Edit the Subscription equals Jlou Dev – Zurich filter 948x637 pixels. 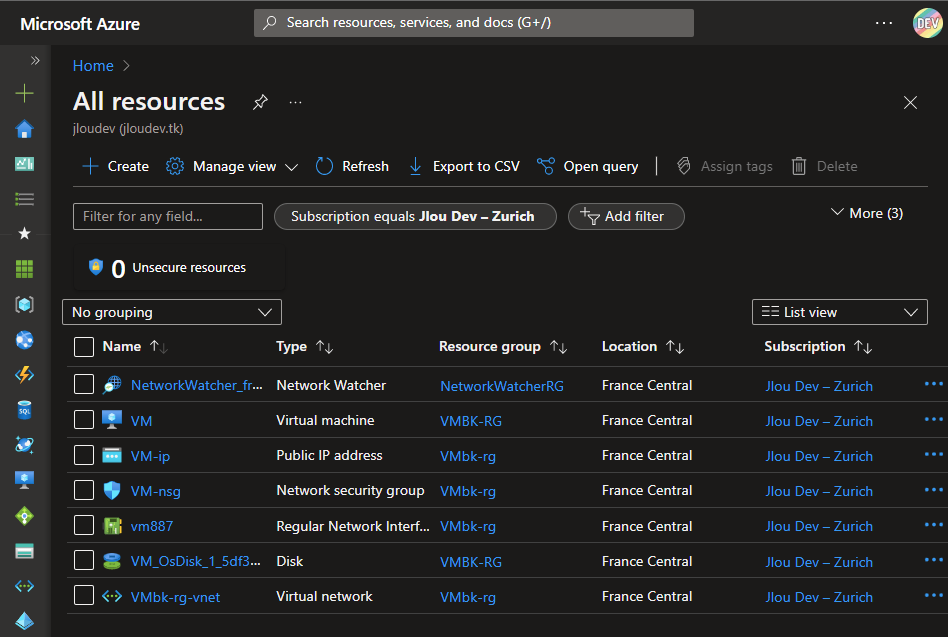(x=415, y=216)
